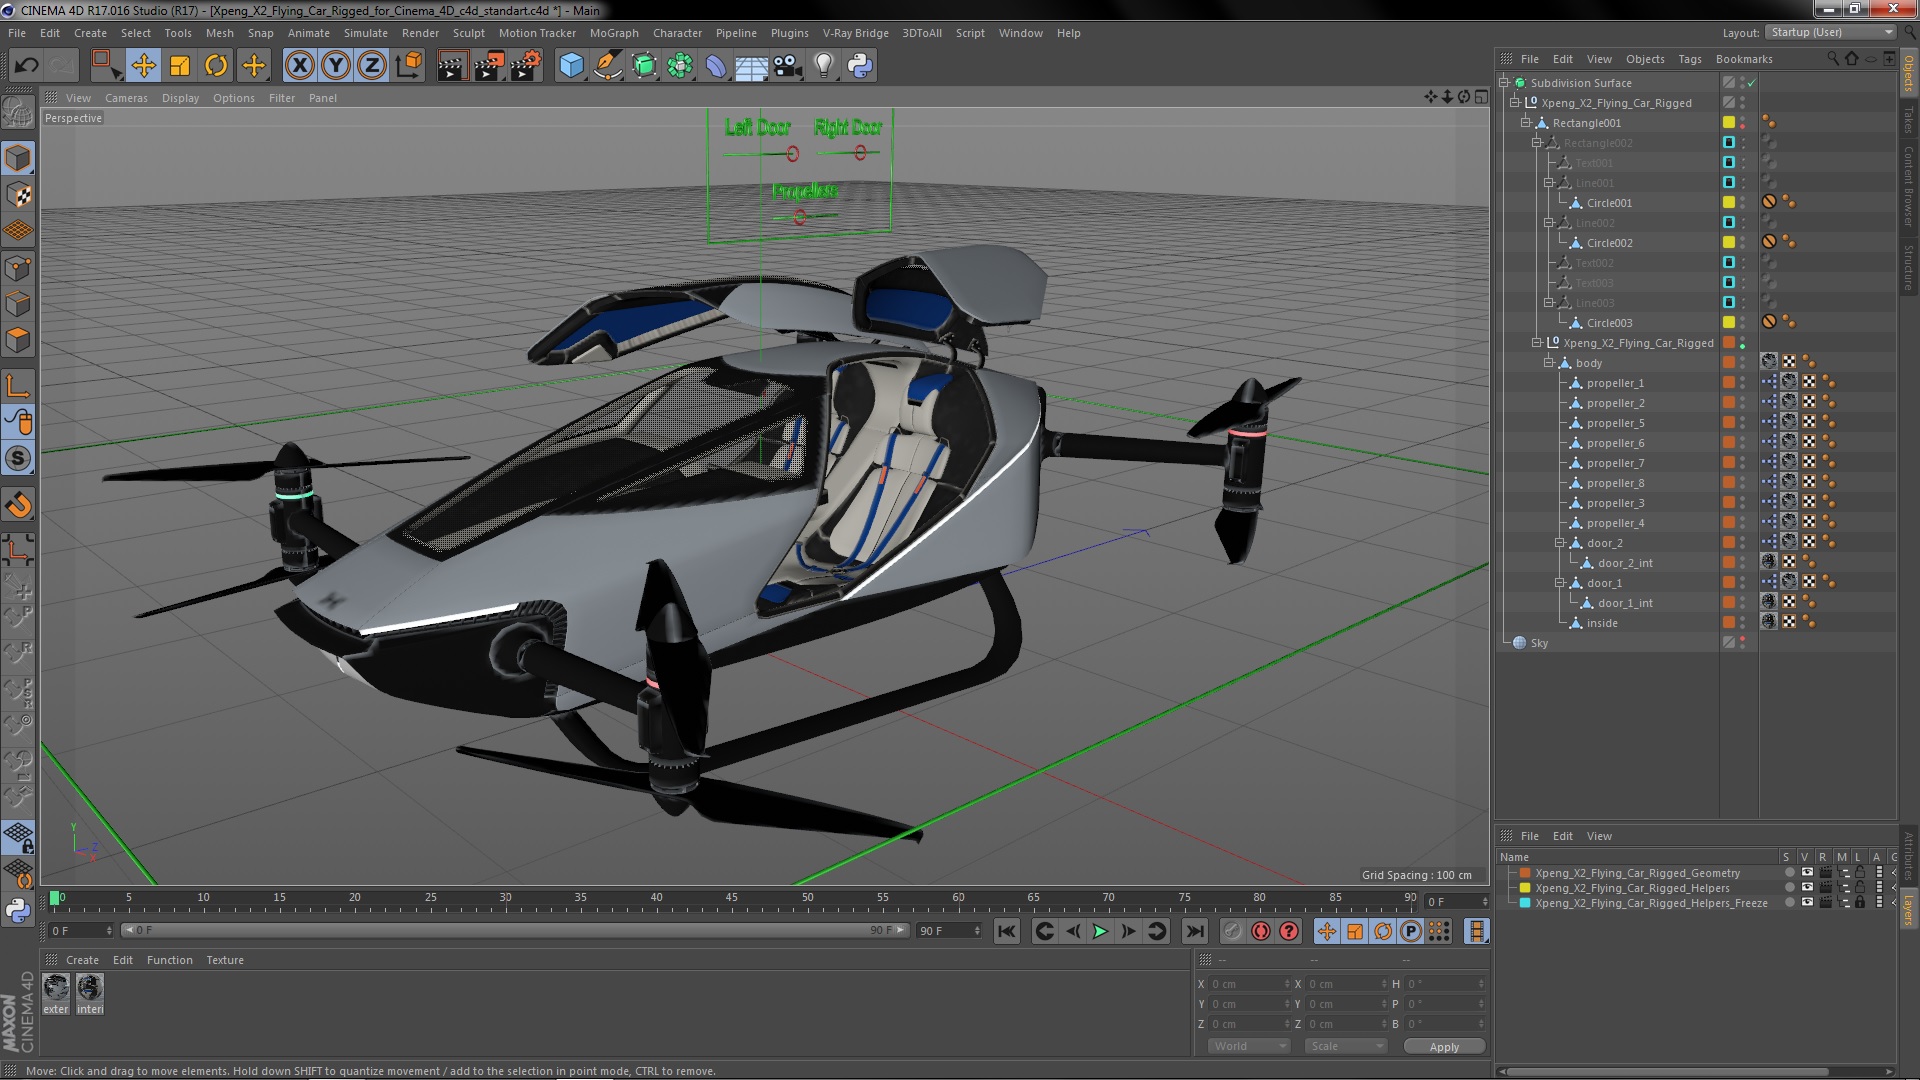Select propeller_1 in Object Manager
1920x1080 pixels.
coord(1615,383)
